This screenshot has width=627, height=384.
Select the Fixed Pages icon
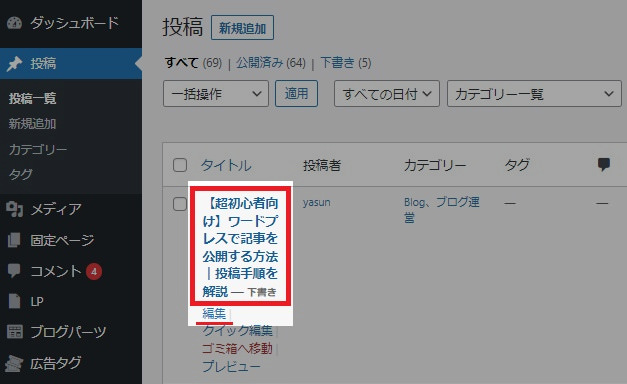14,240
